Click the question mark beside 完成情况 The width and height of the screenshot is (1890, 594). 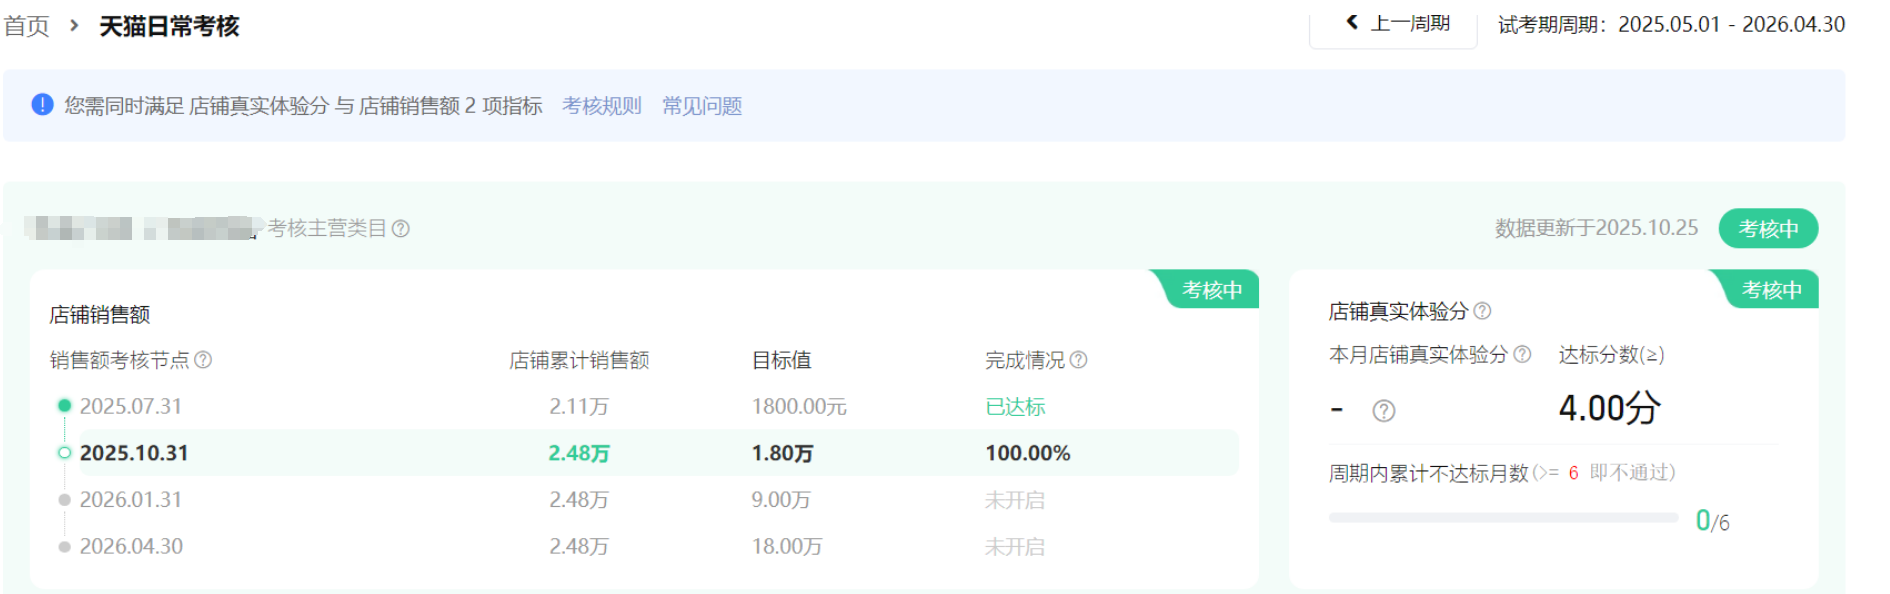1078,360
